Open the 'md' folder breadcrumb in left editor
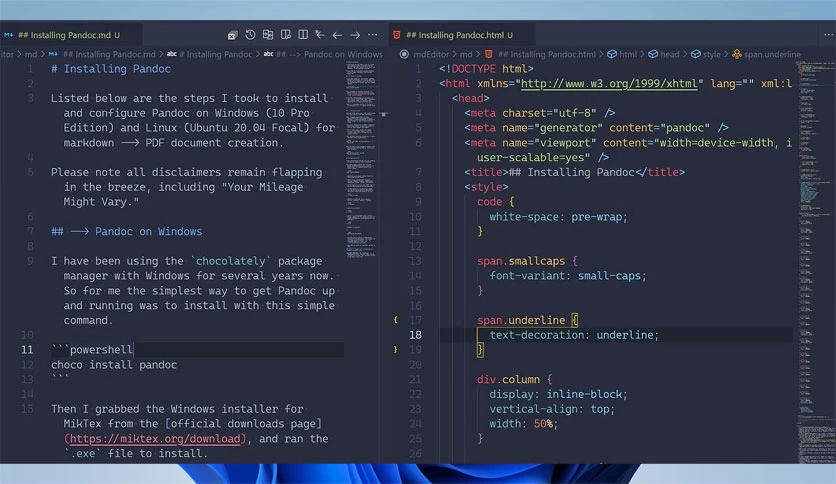 (x=31, y=54)
